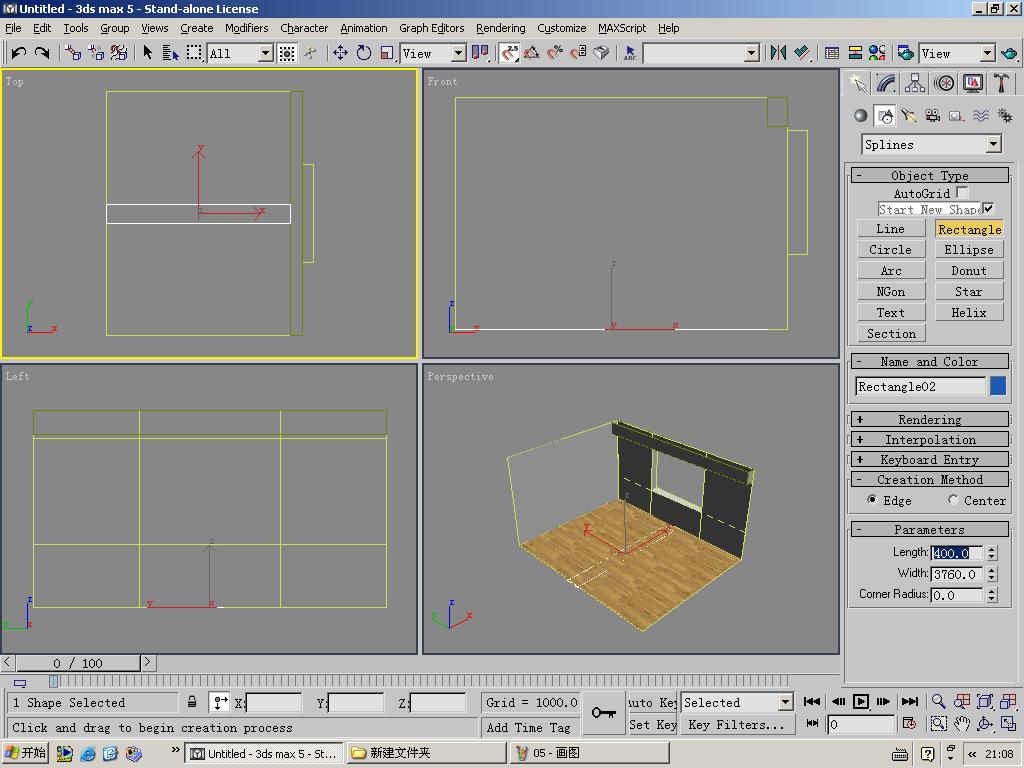1024x768 pixels.
Task: Expand the Keyboard Entry rollout
Action: (x=929, y=460)
